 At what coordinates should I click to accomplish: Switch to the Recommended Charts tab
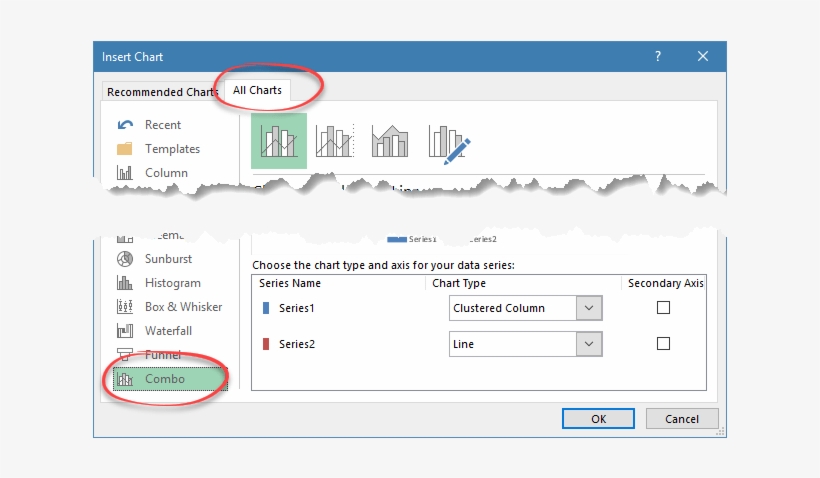[163, 92]
